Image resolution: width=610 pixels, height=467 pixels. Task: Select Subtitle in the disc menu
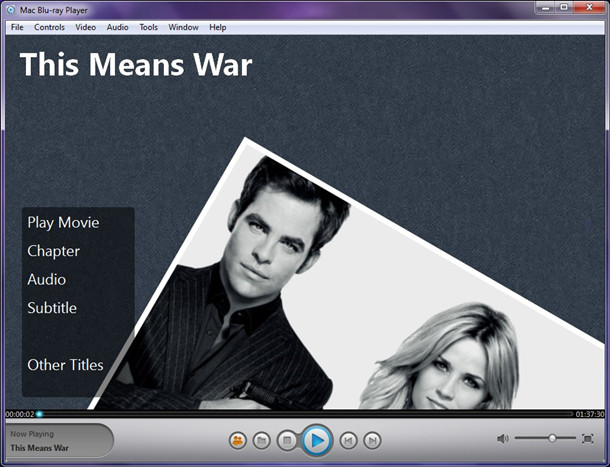[52, 308]
